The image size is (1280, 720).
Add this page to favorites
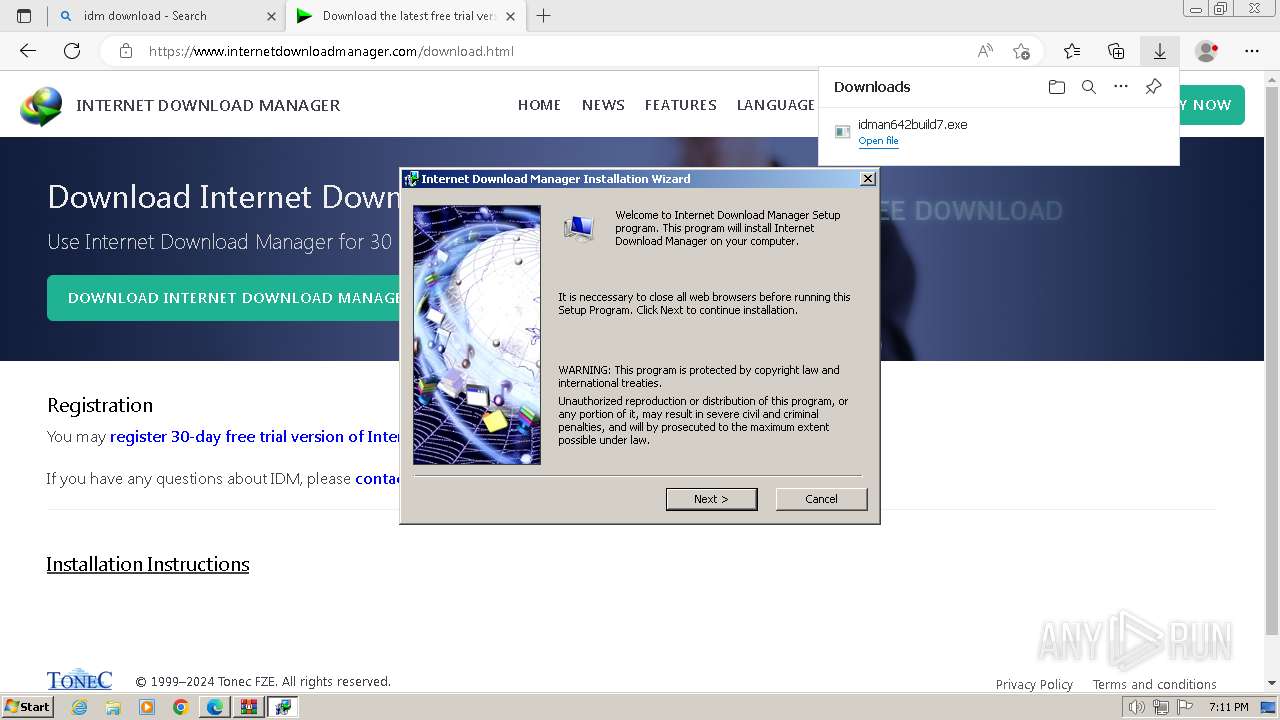[1021, 51]
